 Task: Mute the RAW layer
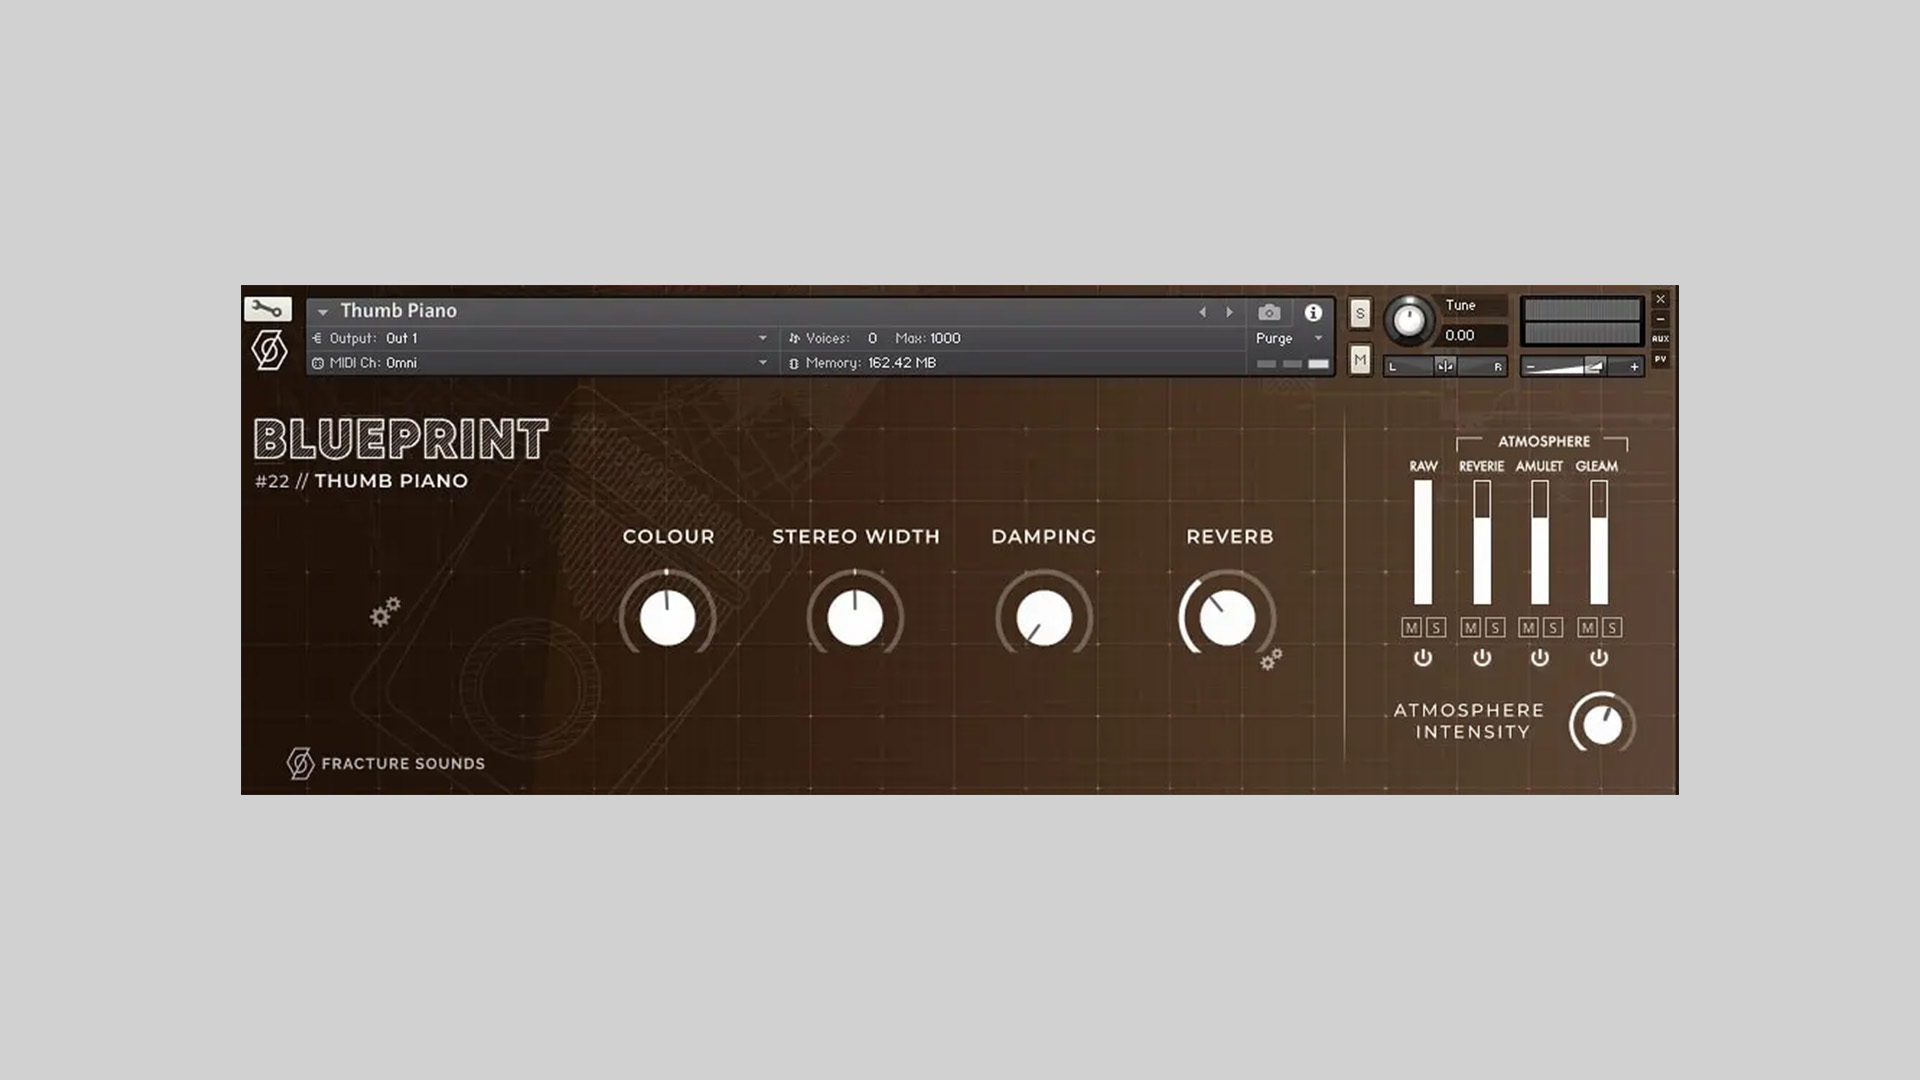(1411, 627)
